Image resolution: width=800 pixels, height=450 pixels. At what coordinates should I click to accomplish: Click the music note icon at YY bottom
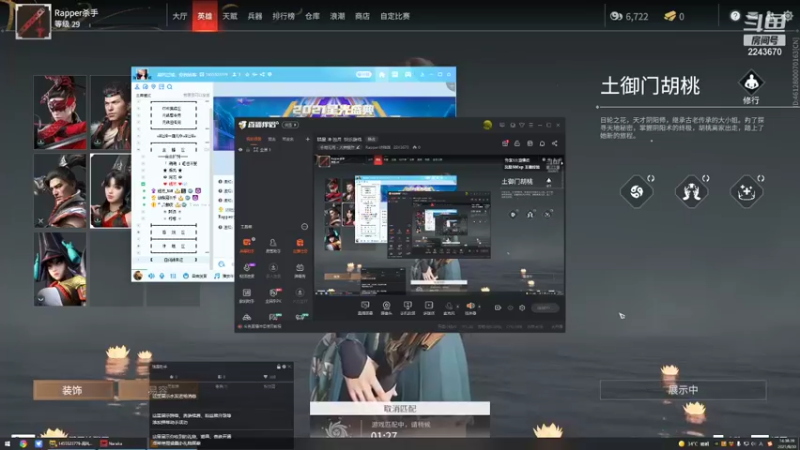pyautogui.click(x=217, y=276)
